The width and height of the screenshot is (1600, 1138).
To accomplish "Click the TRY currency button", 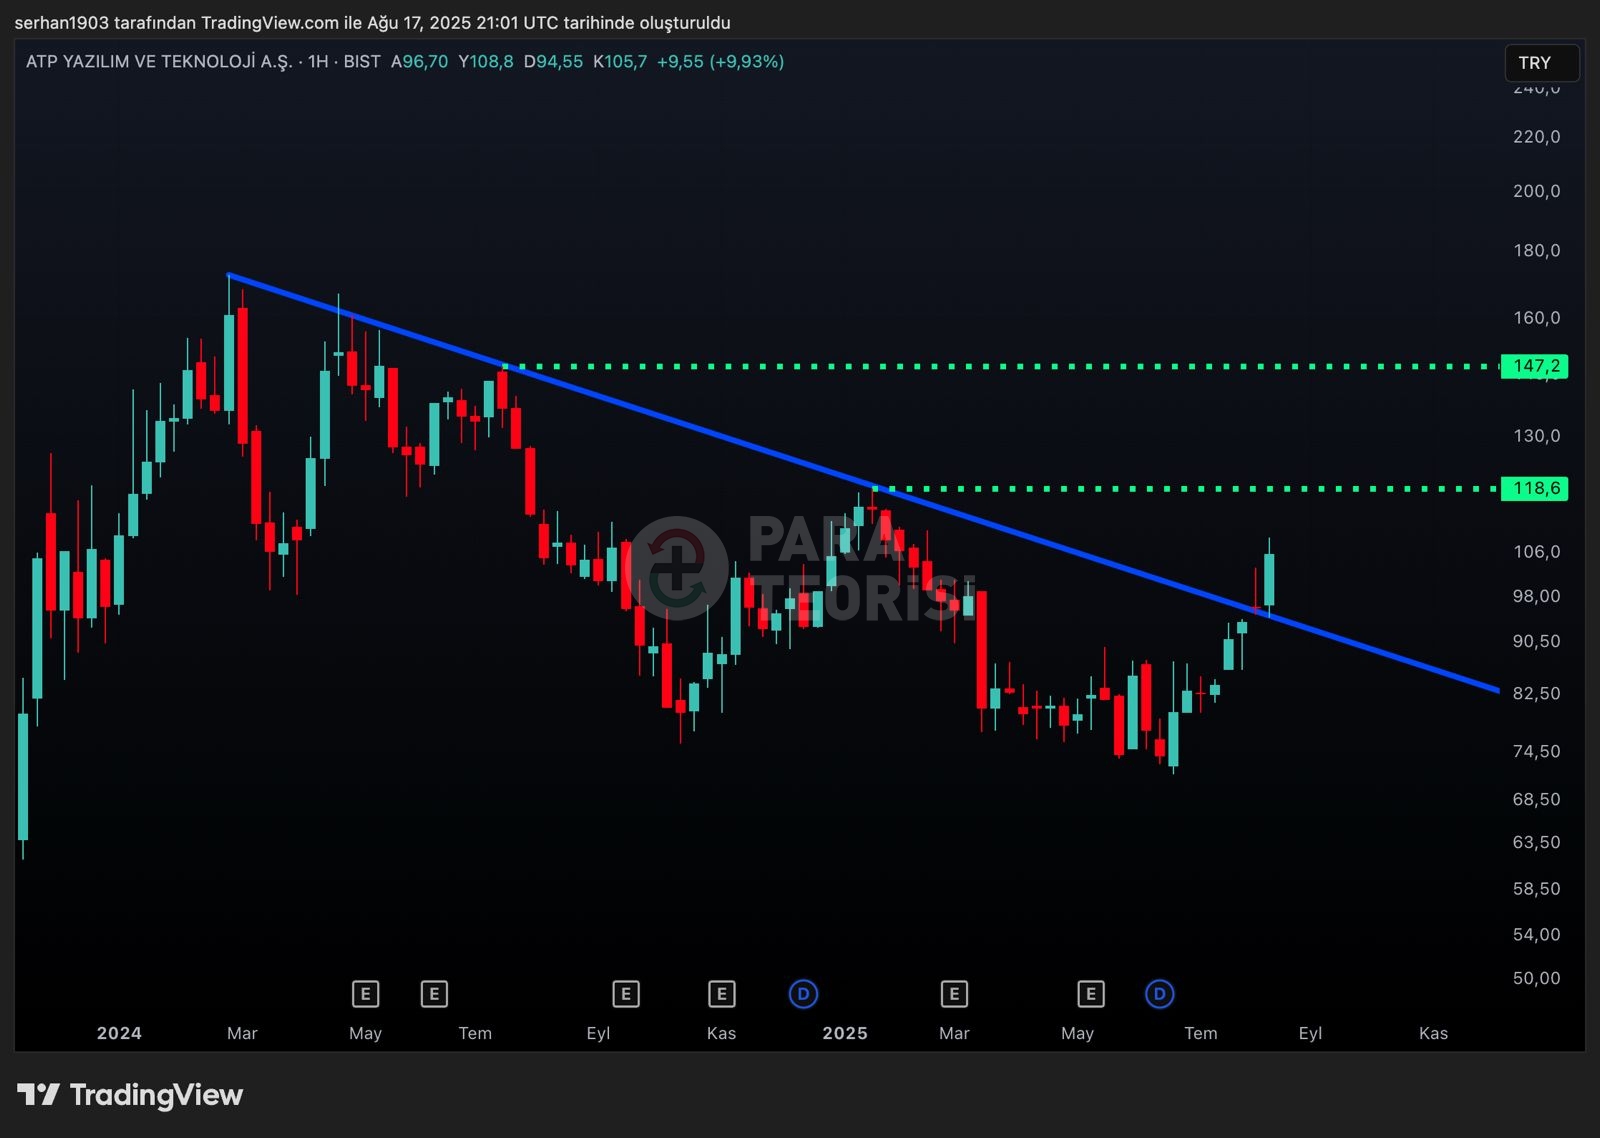I will pos(1541,63).
